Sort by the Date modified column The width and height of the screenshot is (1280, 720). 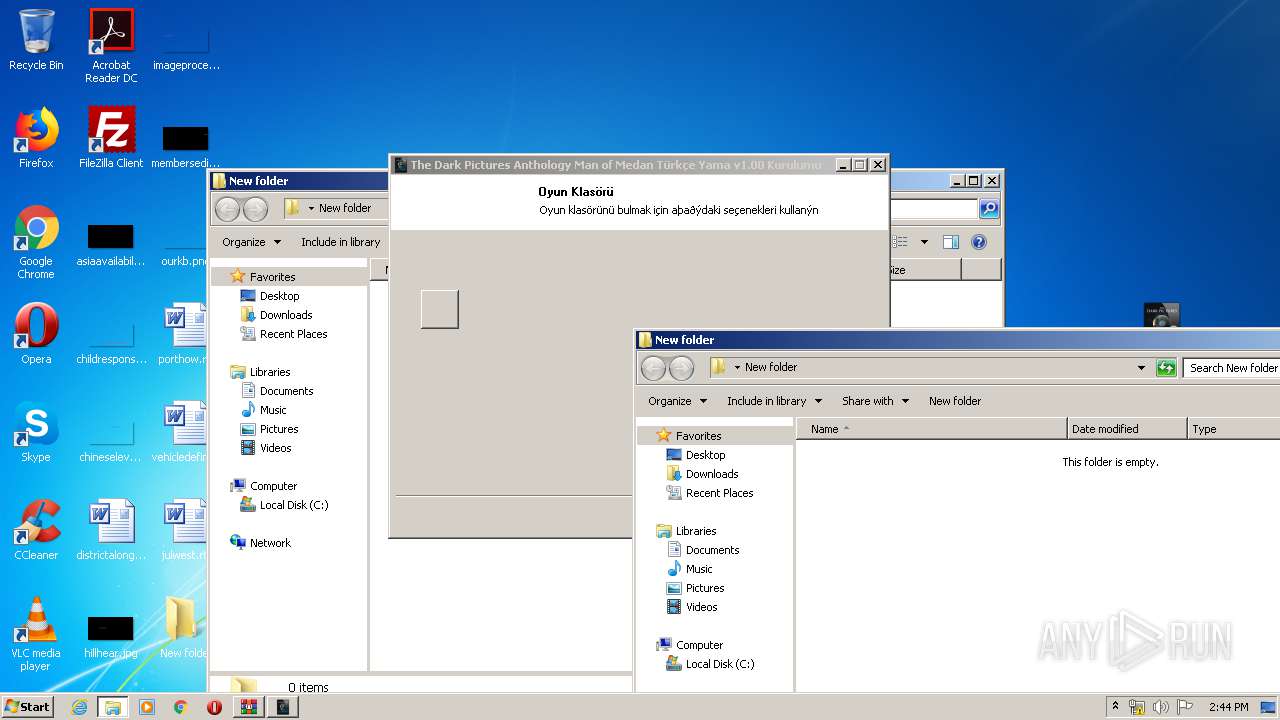(x=1127, y=429)
